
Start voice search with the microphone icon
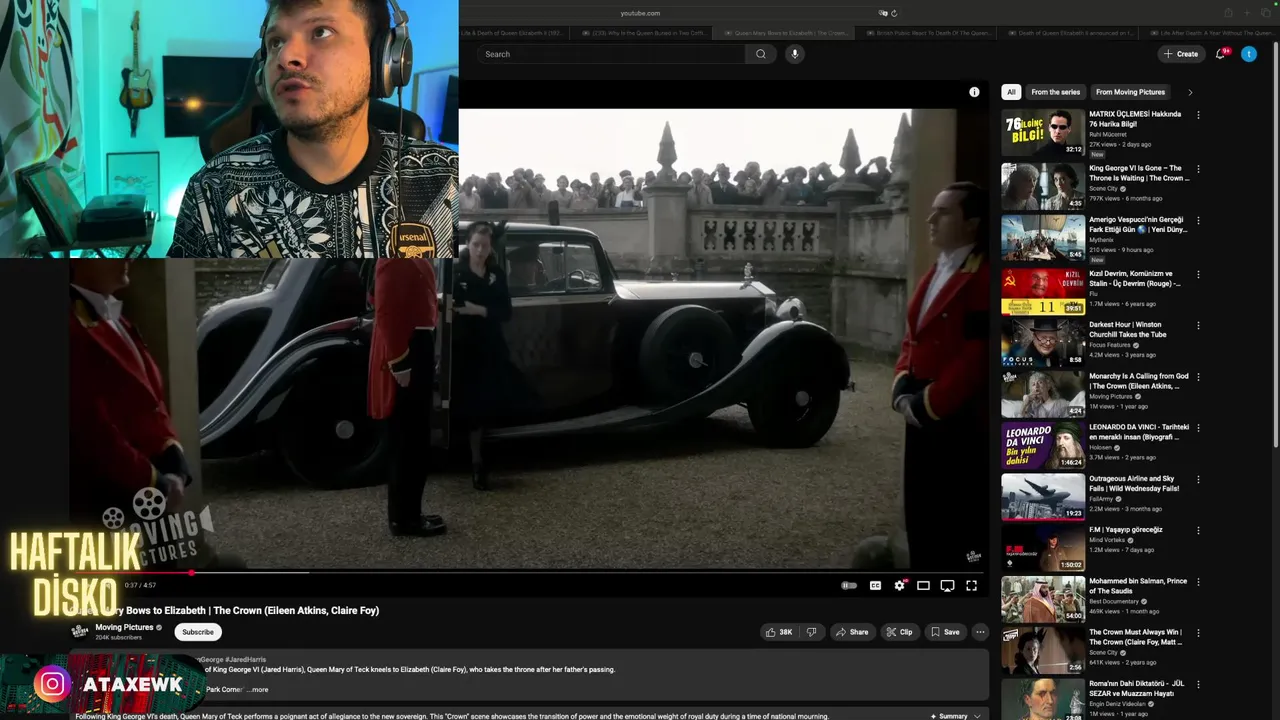794,54
